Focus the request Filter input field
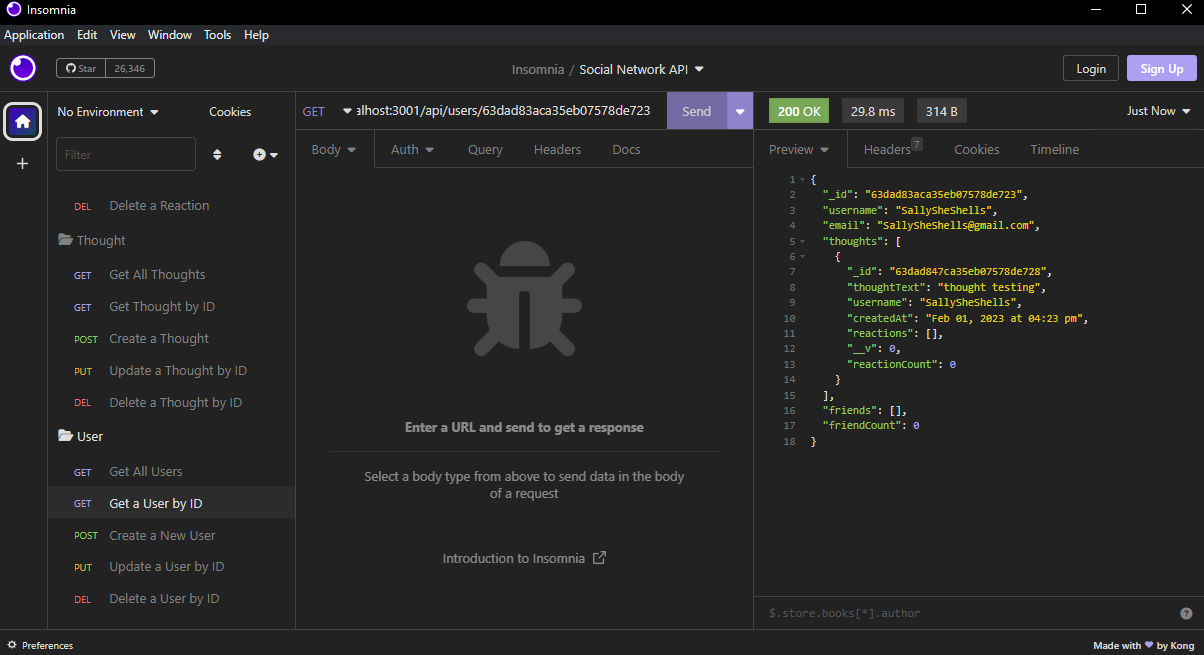Viewport: 1204px width, 655px height. [x=126, y=154]
